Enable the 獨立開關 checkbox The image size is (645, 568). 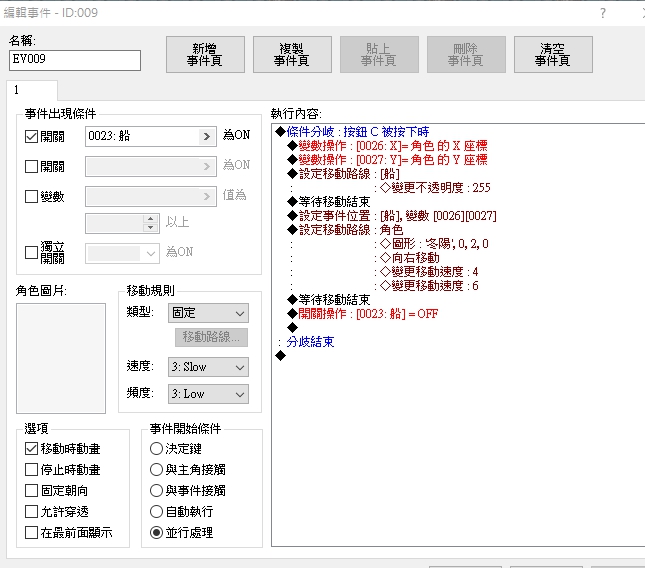(x=32, y=252)
